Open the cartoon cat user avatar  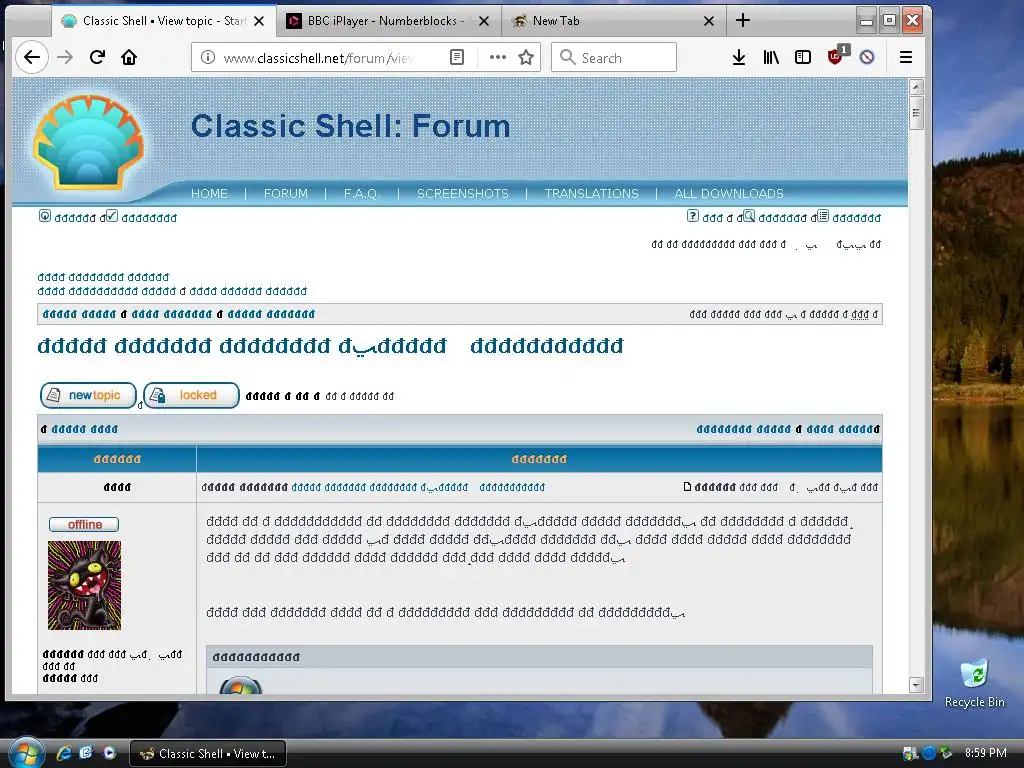point(84,585)
